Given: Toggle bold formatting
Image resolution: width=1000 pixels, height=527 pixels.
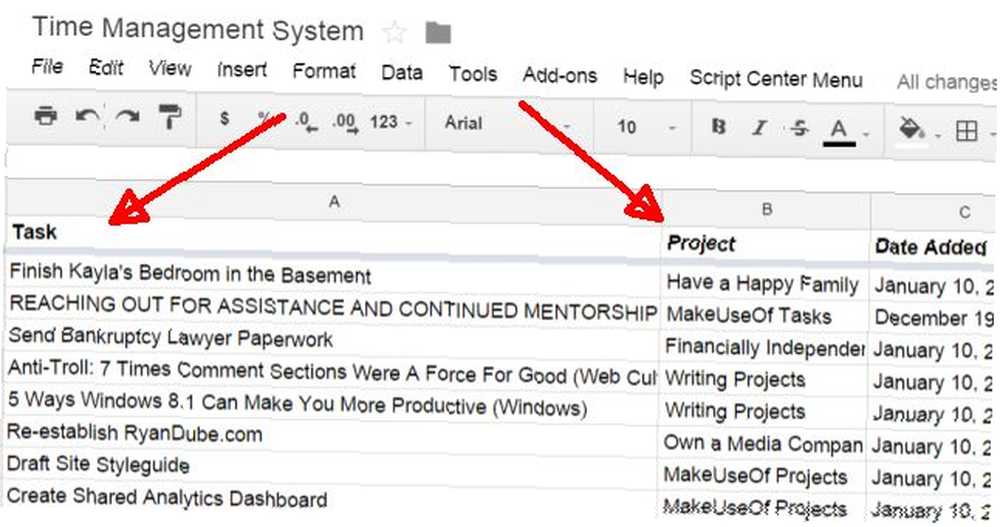Looking at the screenshot, I should click(x=719, y=127).
